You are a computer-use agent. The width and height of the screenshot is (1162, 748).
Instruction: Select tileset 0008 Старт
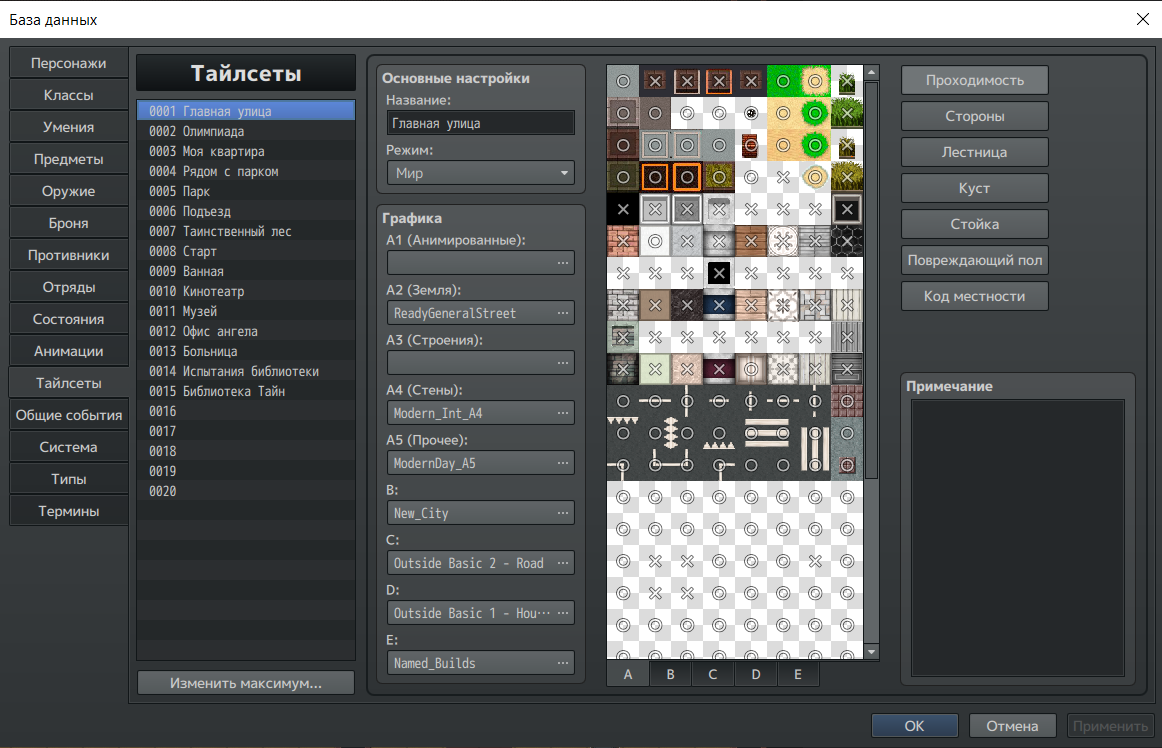[246, 251]
